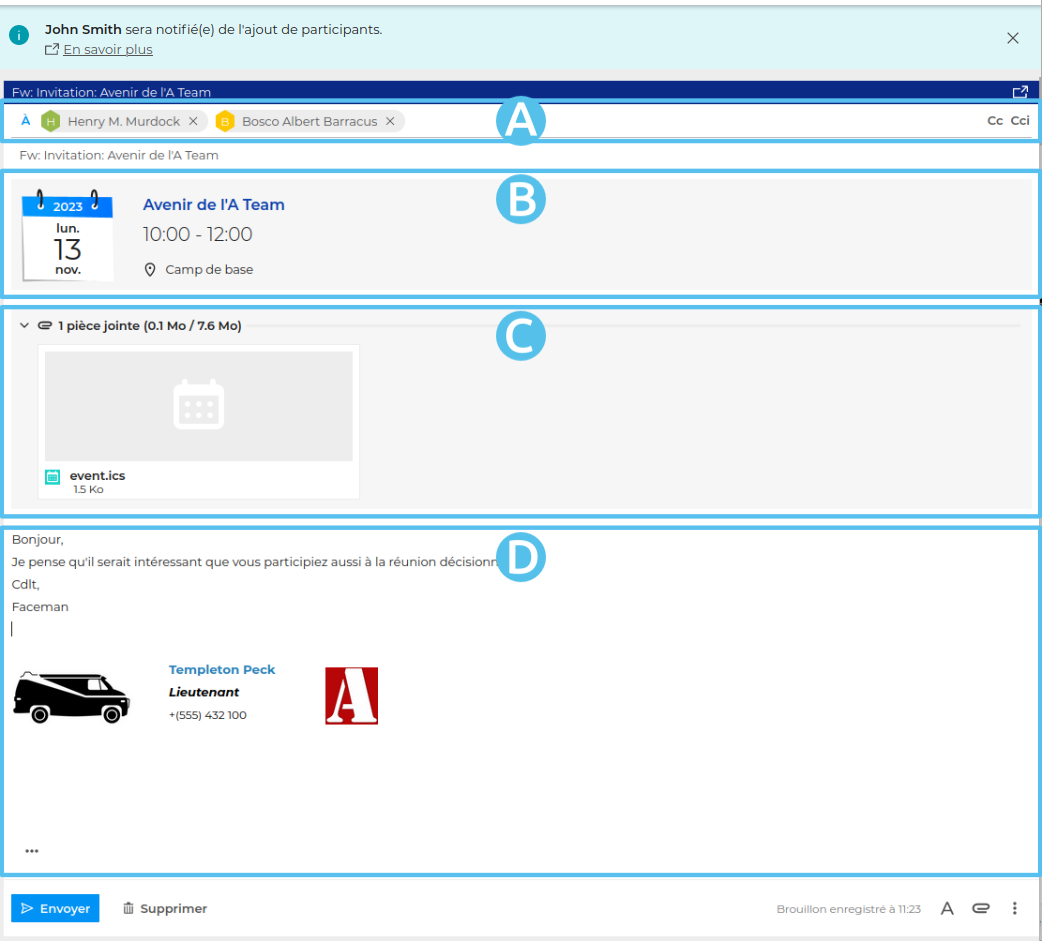The width and height of the screenshot is (1042, 941).
Task: Open the event.ics attachment preview thumbnail
Action: point(198,405)
